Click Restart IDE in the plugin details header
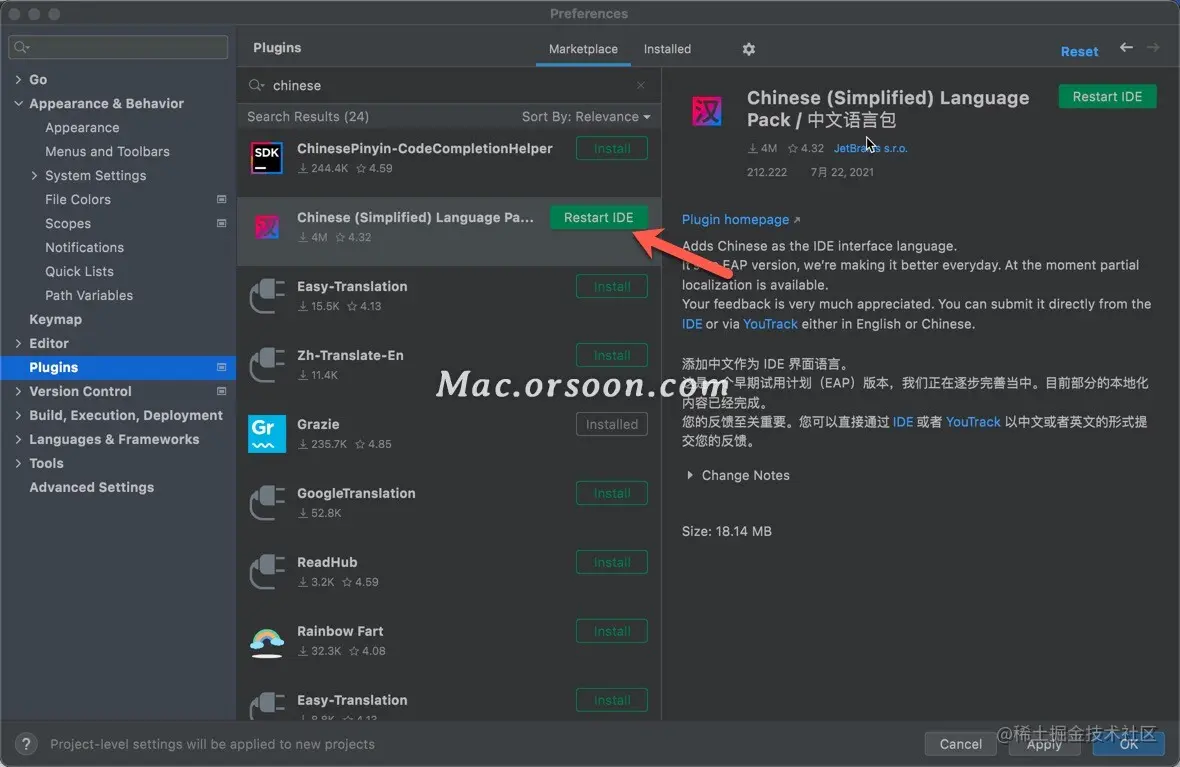Viewport: 1180px width, 767px height. tap(1107, 96)
